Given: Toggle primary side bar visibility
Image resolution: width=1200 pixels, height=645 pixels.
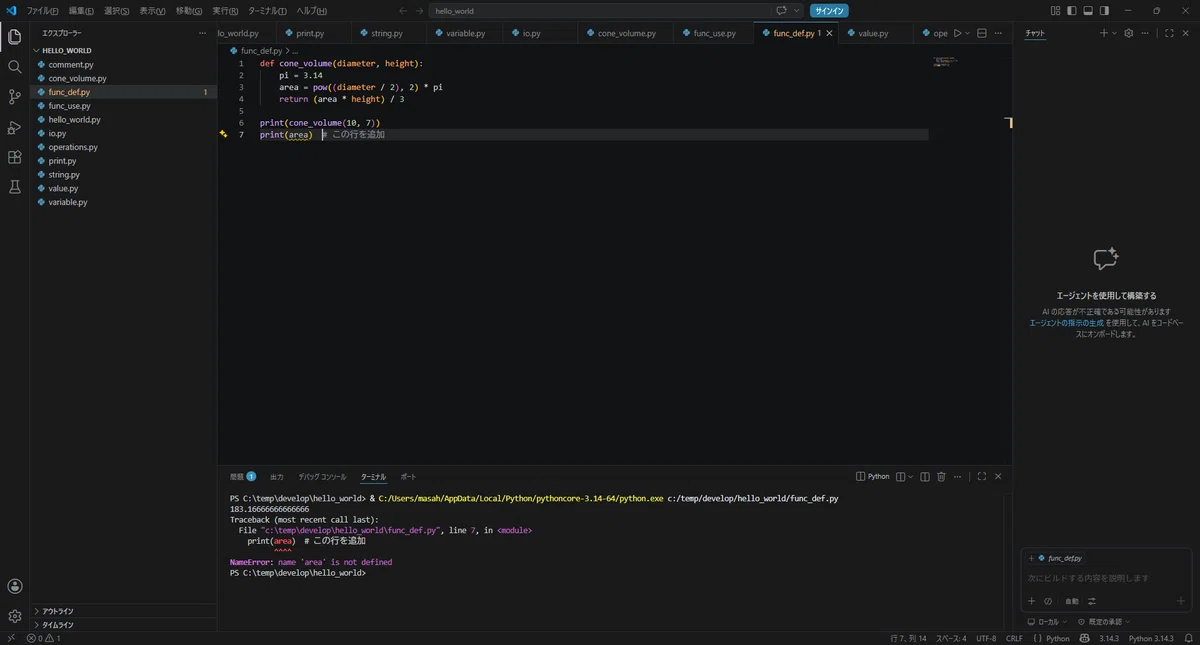Looking at the screenshot, I should point(1072,11).
